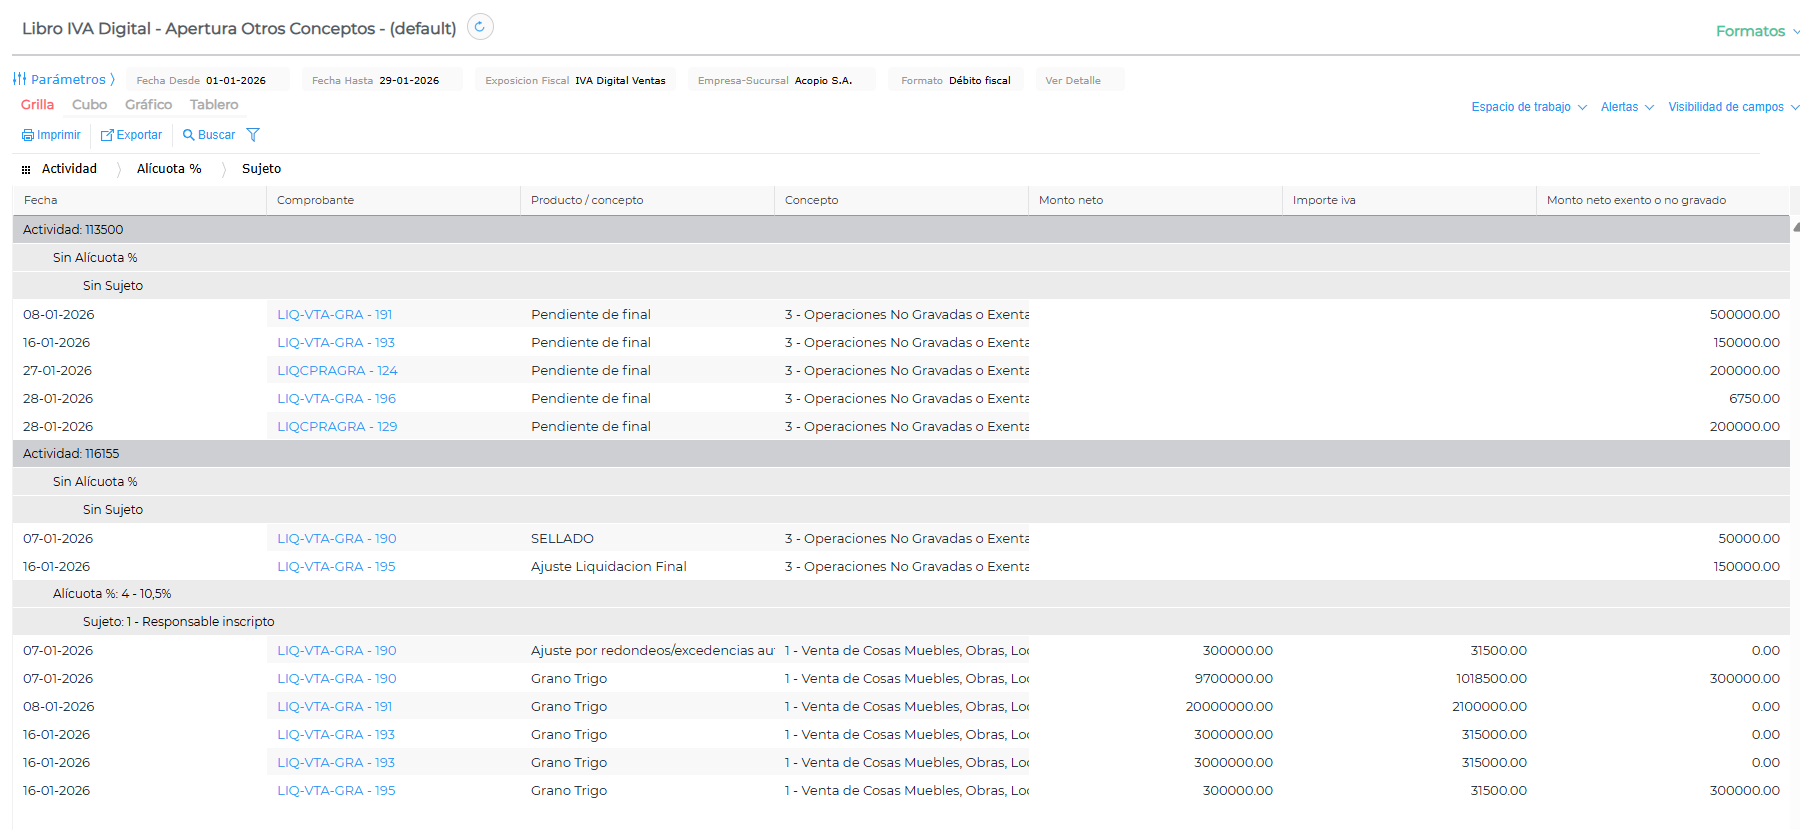This screenshot has width=1800, height=830.
Task: Click the Imprimir printer icon
Action: [28, 135]
